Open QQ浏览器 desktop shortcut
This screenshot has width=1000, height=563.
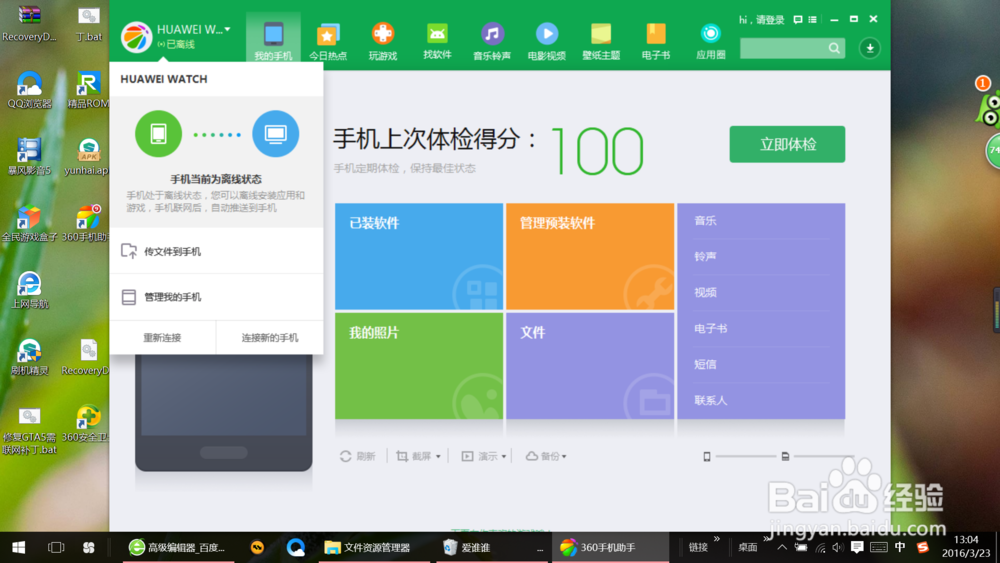pyautogui.click(x=29, y=90)
